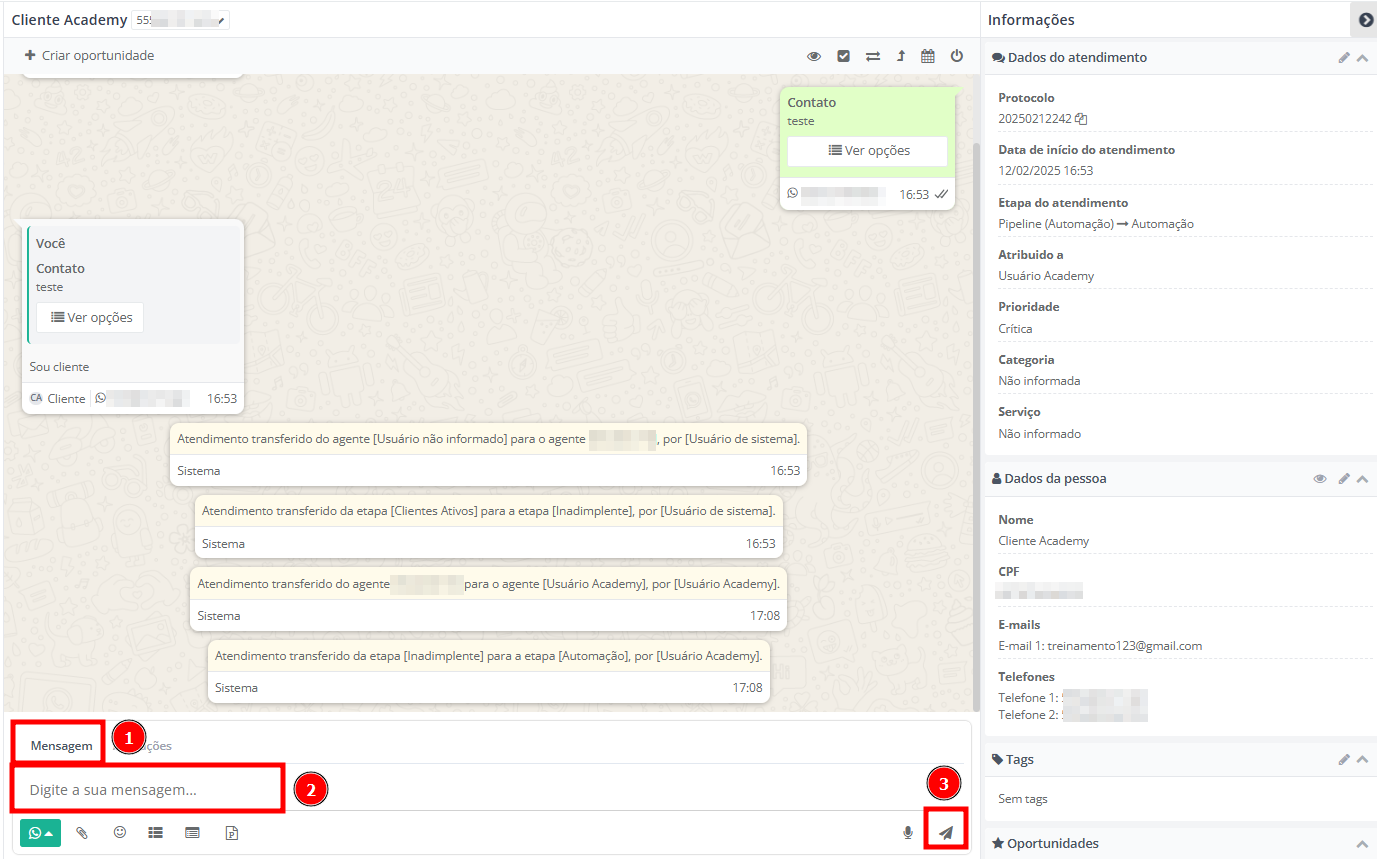Collapse the Informações side panel arrow
Viewport: 1377px width, 859px height.
(1365, 20)
